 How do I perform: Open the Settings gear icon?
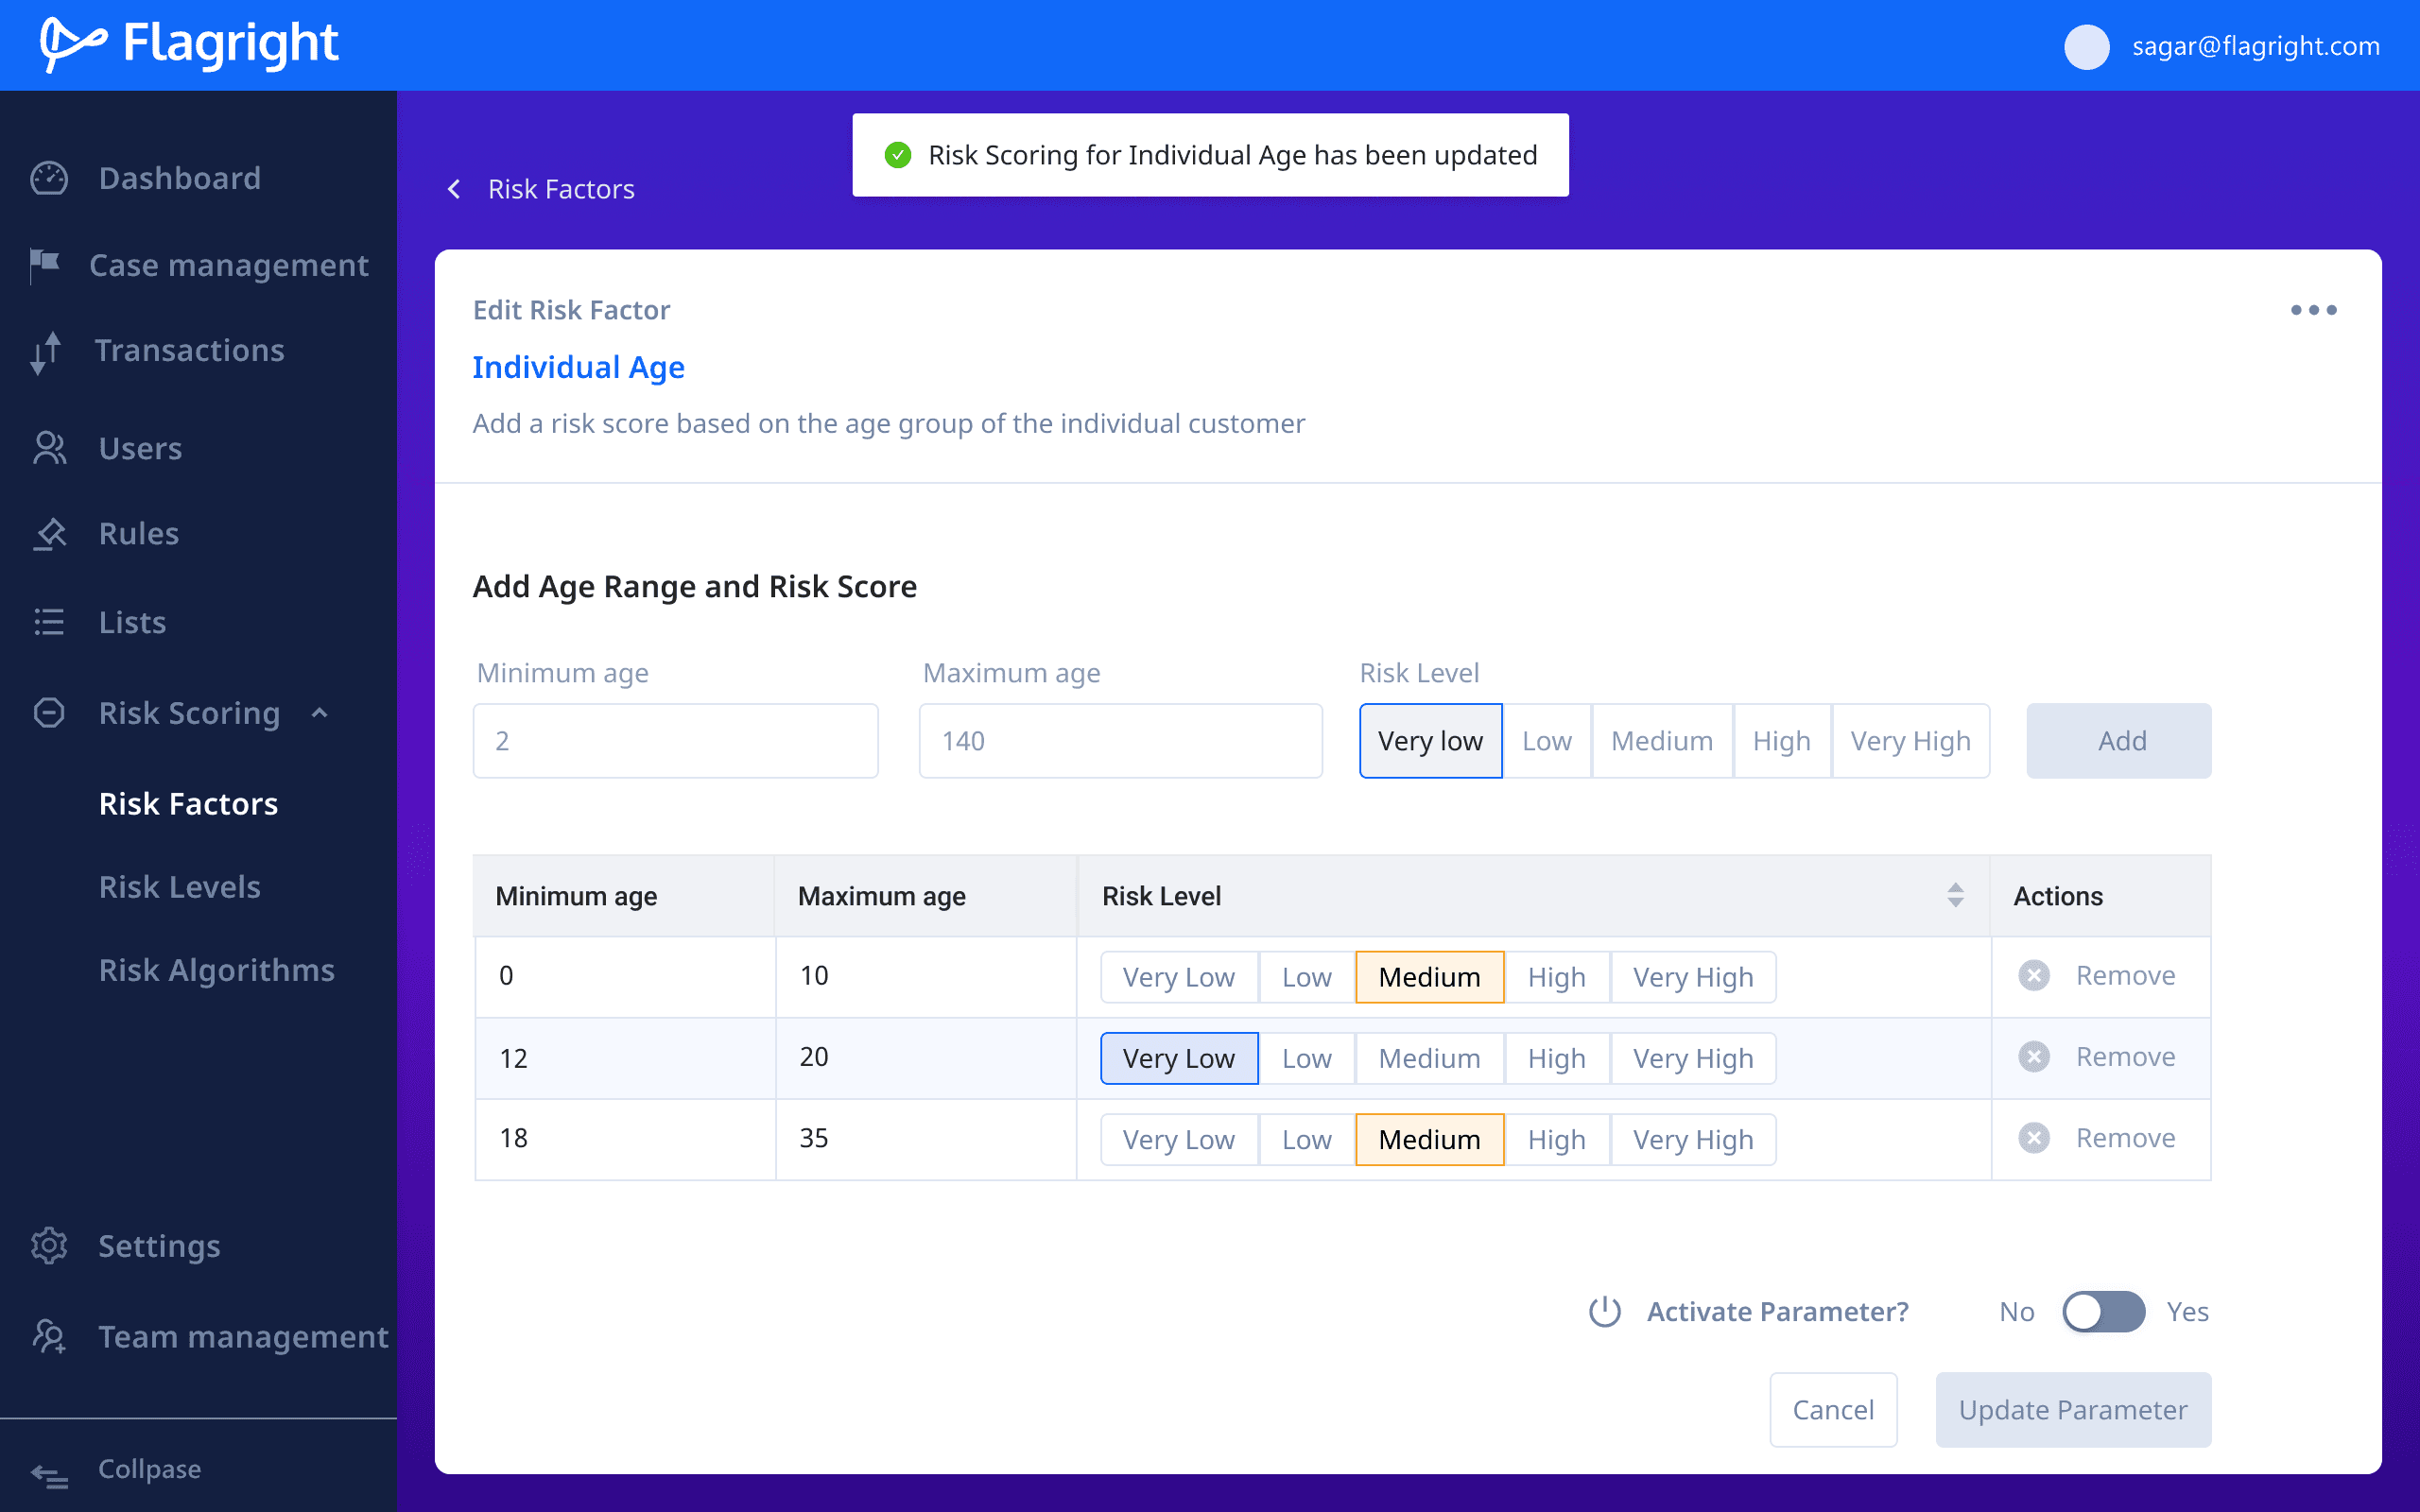[49, 1246]
